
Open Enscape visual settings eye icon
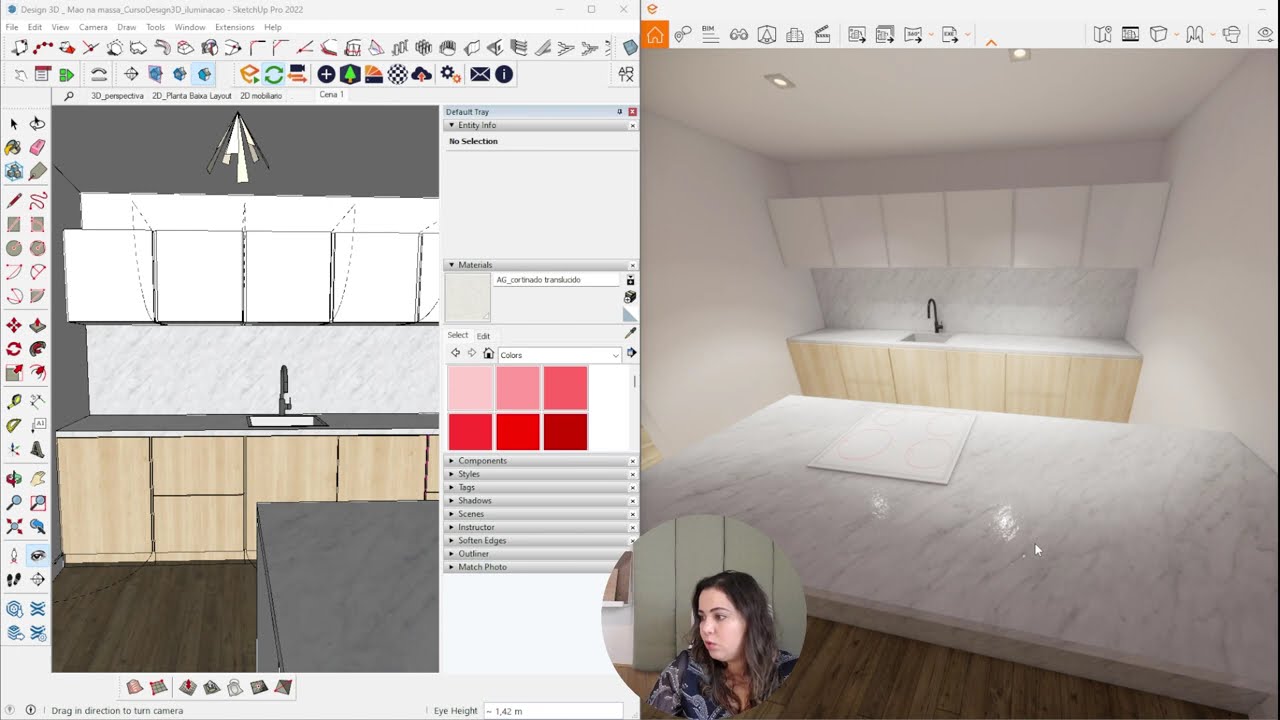point(1266,34)
